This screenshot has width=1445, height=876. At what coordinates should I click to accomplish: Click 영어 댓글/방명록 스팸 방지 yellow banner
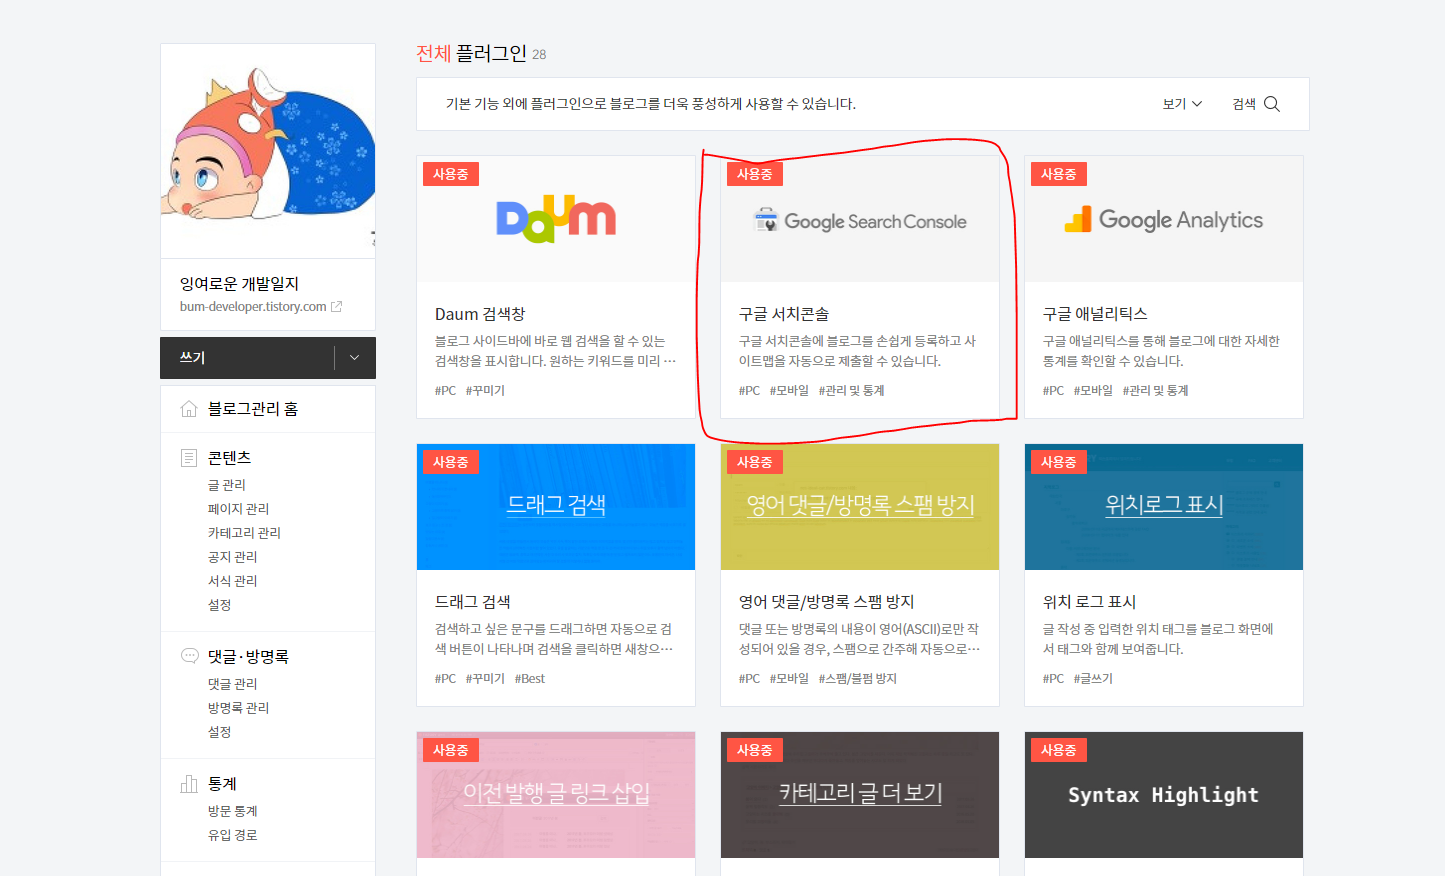pyautogui.click(x=860, y=507)
